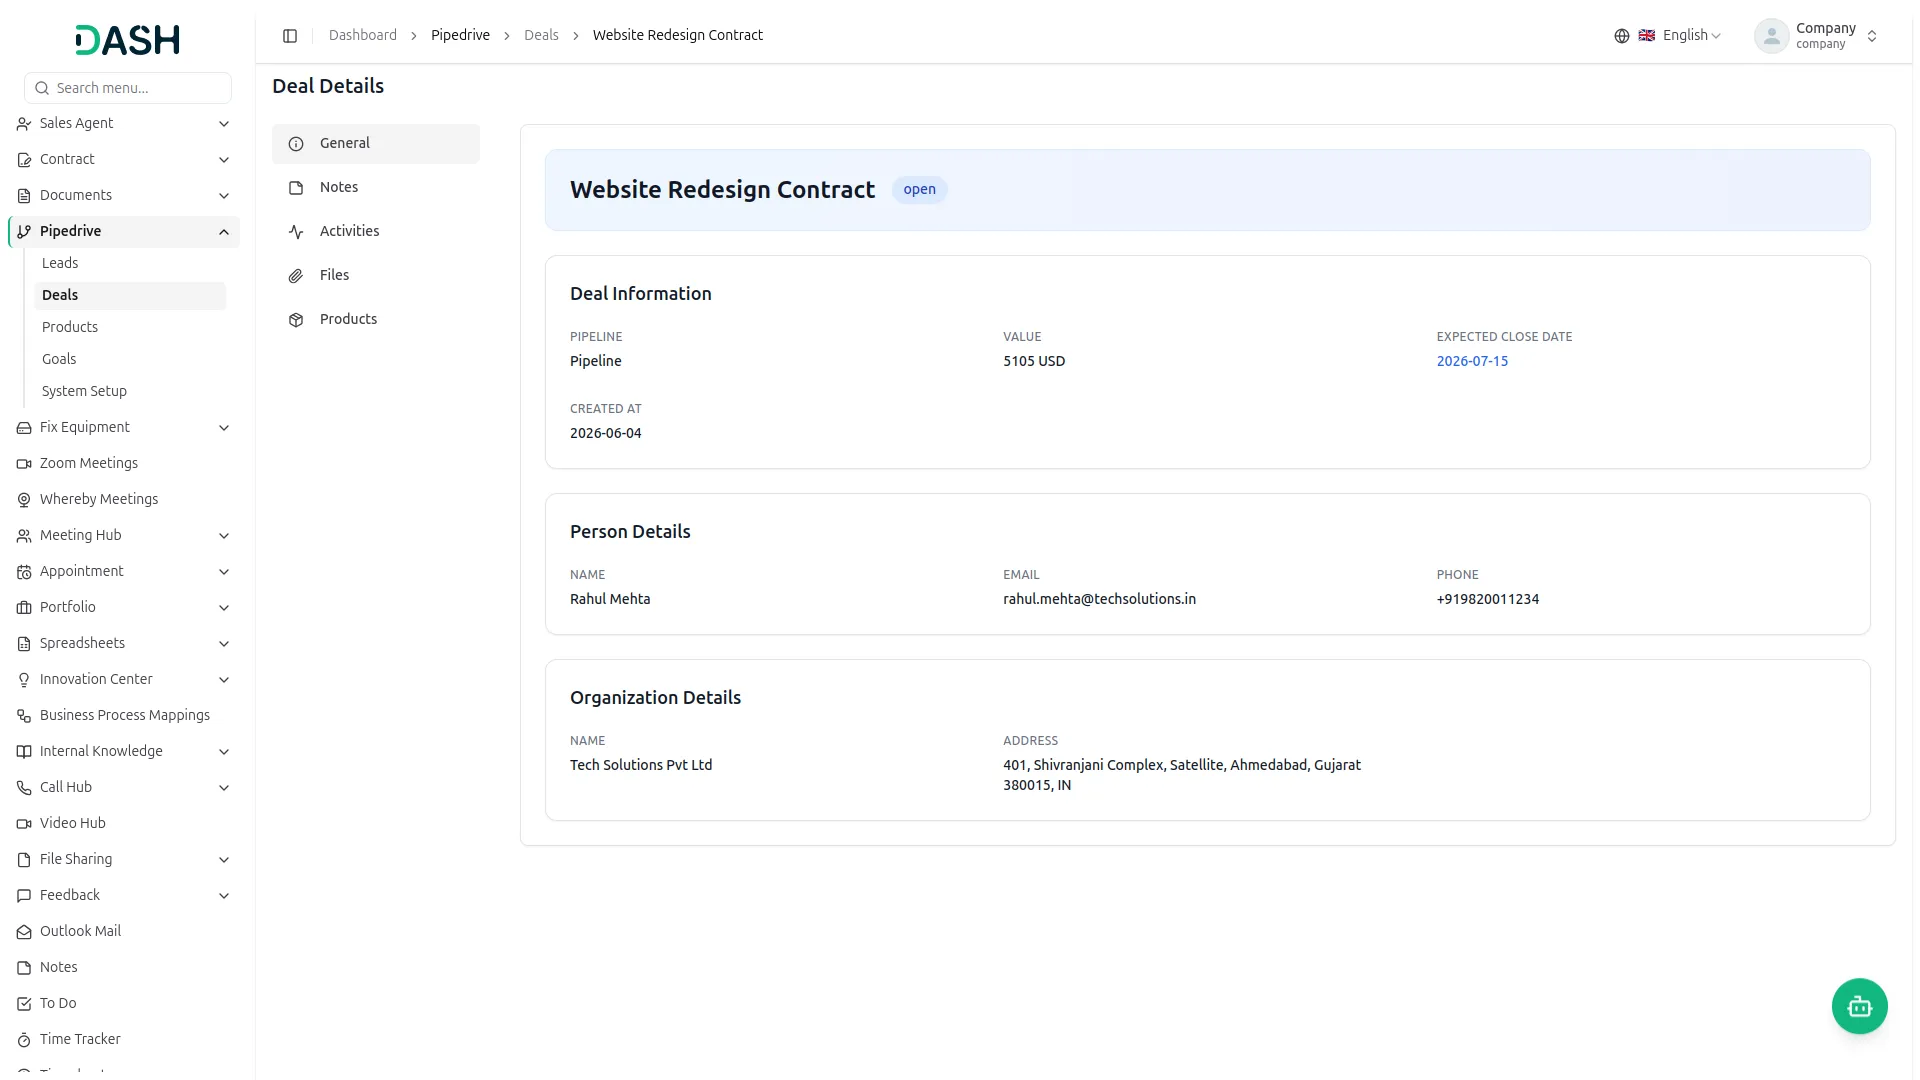Expand the File Sharing chevron
This screenshot has height=1080, width=1920.
click(x=224, y=860)
